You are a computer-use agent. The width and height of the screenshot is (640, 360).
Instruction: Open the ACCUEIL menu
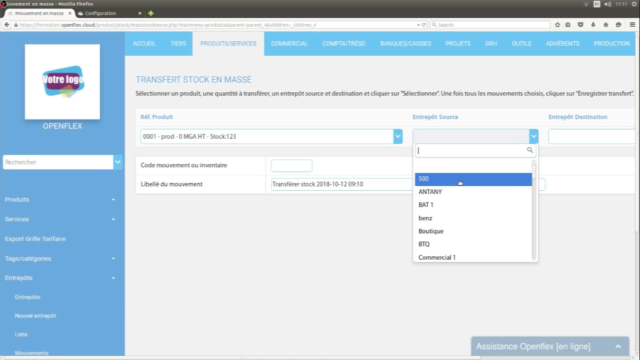pos(144,44)
